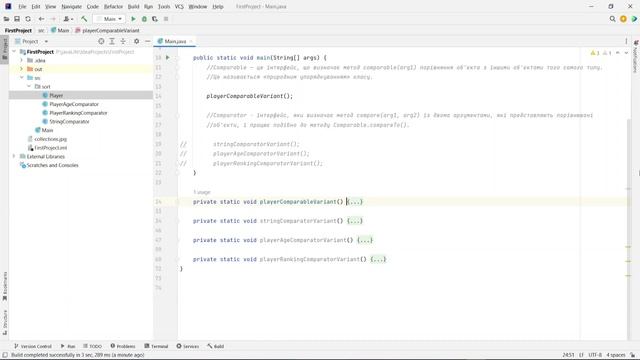The image size is (640, 360).
Task: Expand folded playerRankingComparatorVariant body
Action: (378, 259)
